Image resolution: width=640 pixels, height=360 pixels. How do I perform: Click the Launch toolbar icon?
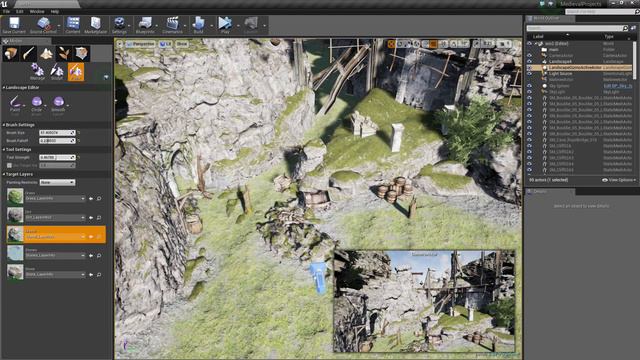tap(251, 25)
